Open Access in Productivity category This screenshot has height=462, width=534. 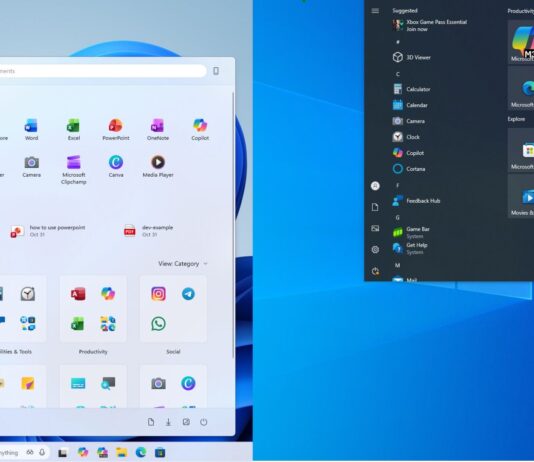click(78, 294)
